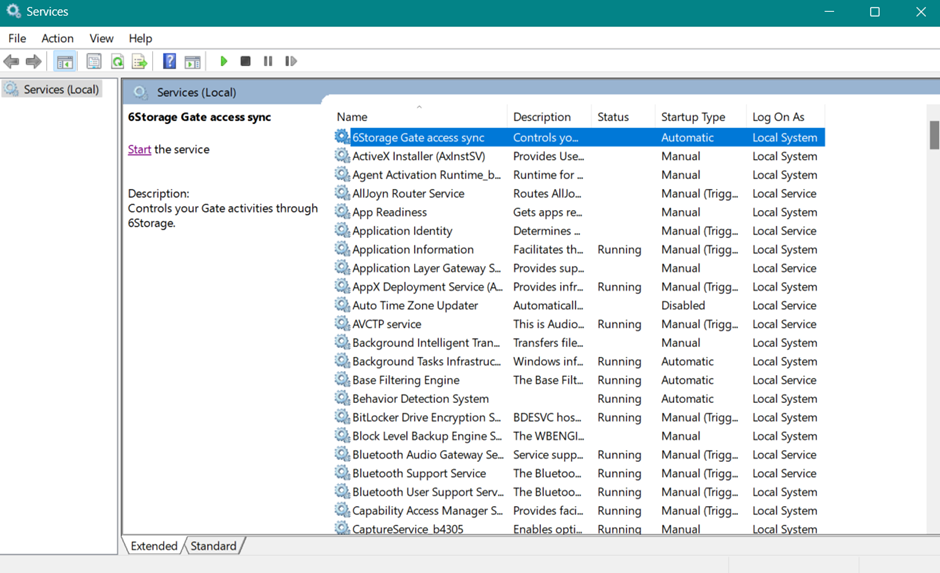Select the ActiveX Installer (AxInstSV) service row

pyautogui.click(x=579, y=156)
